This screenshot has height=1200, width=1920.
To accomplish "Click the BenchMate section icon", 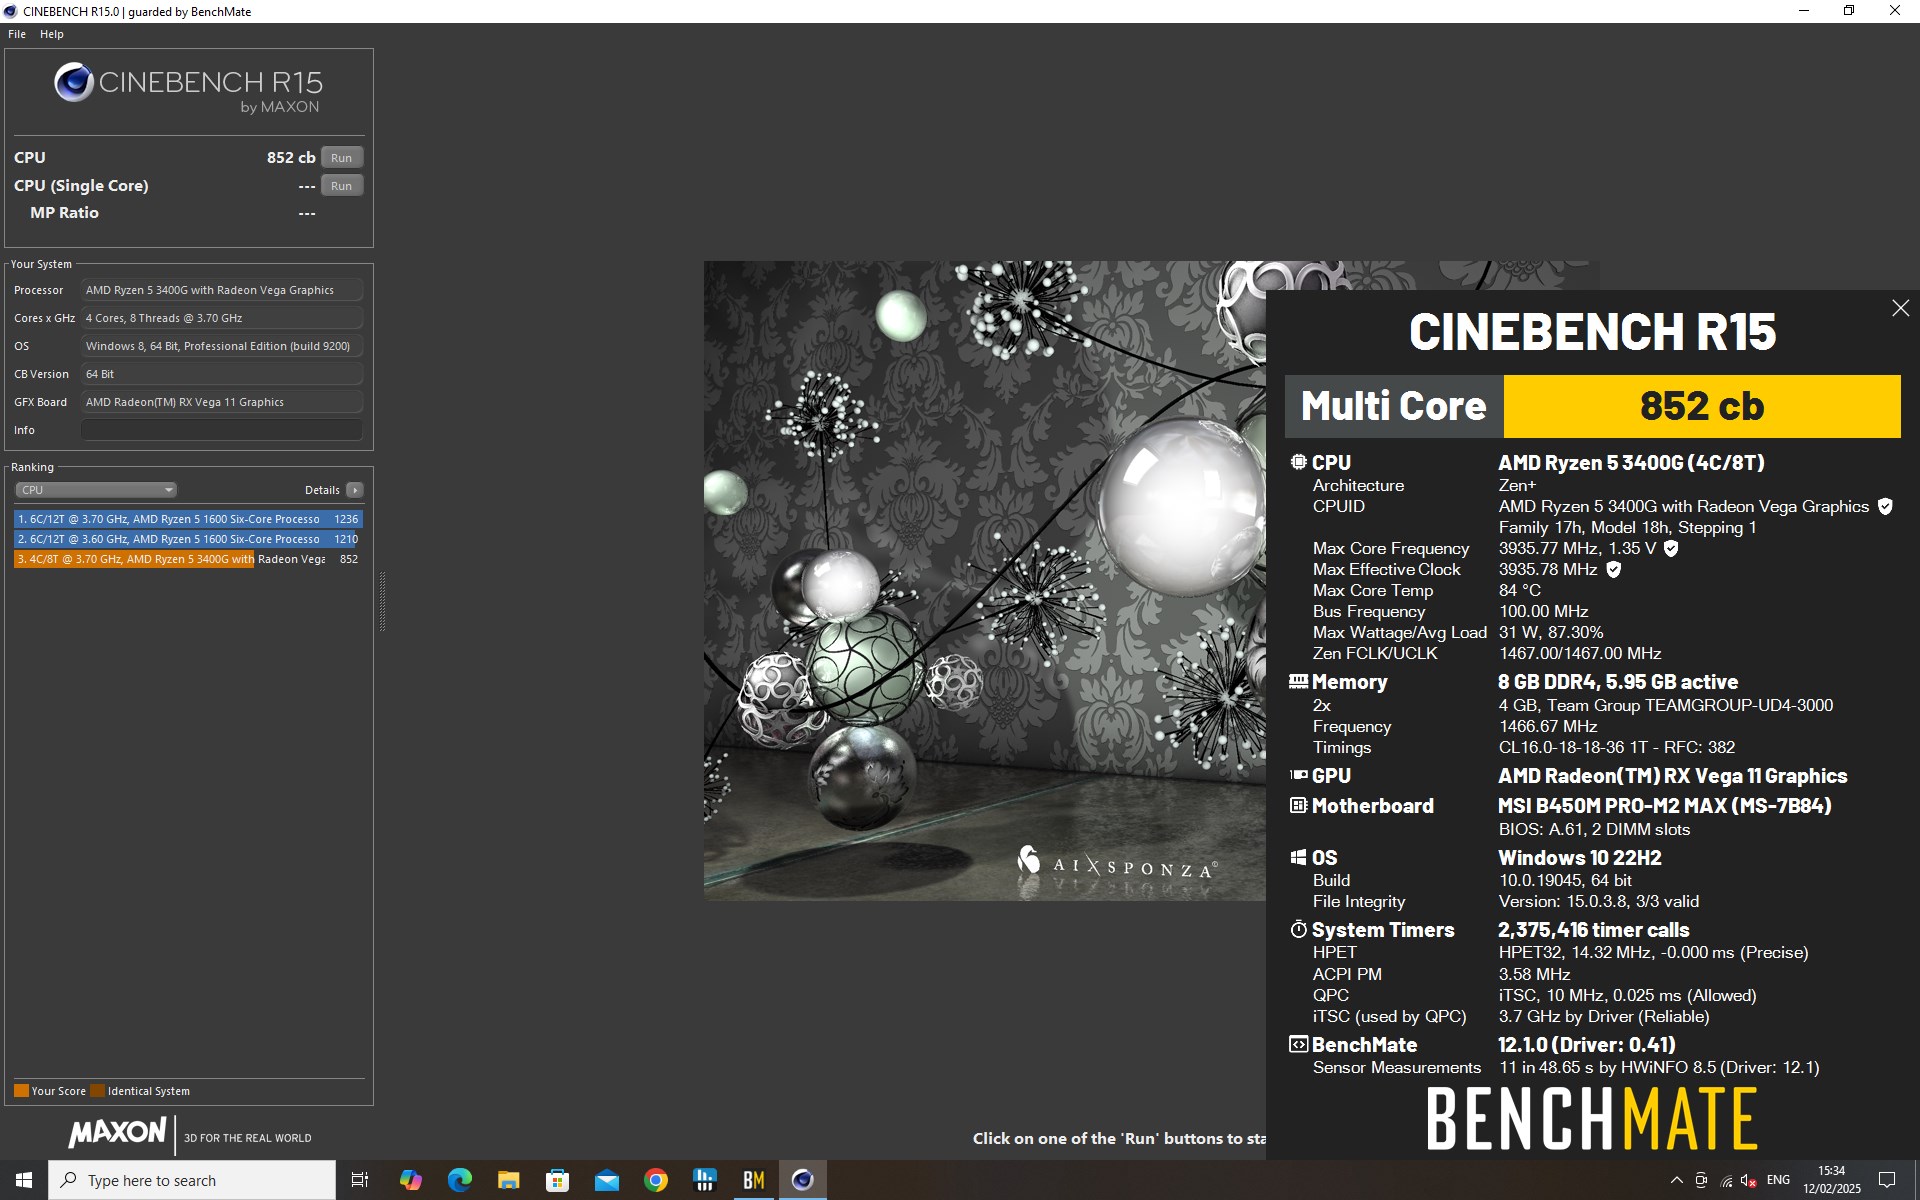I will coord(1298,1044).
